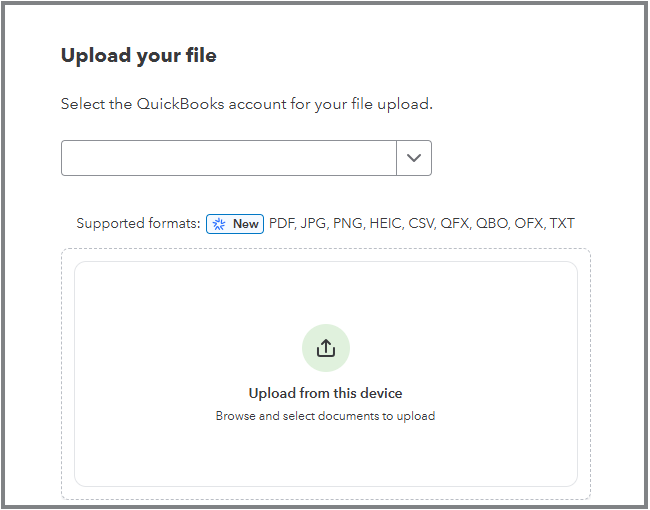Click "Browse and select documents to upload" text

pyautogui.click(x=325, y=415)
